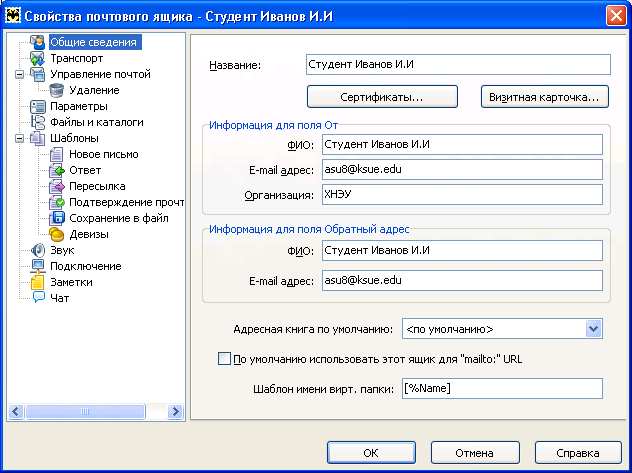This screenshot has width=632, height=473.
Task: Click The Bat! icon in title bar
Action: coord(12,16)
